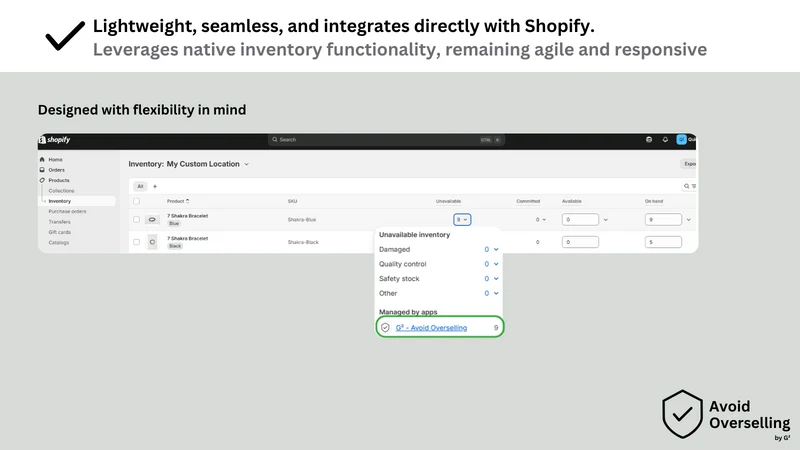This screenshot has width=800, height=450.
Task: Open the store activity icon in top bar
Action: [x=649, y=139]
